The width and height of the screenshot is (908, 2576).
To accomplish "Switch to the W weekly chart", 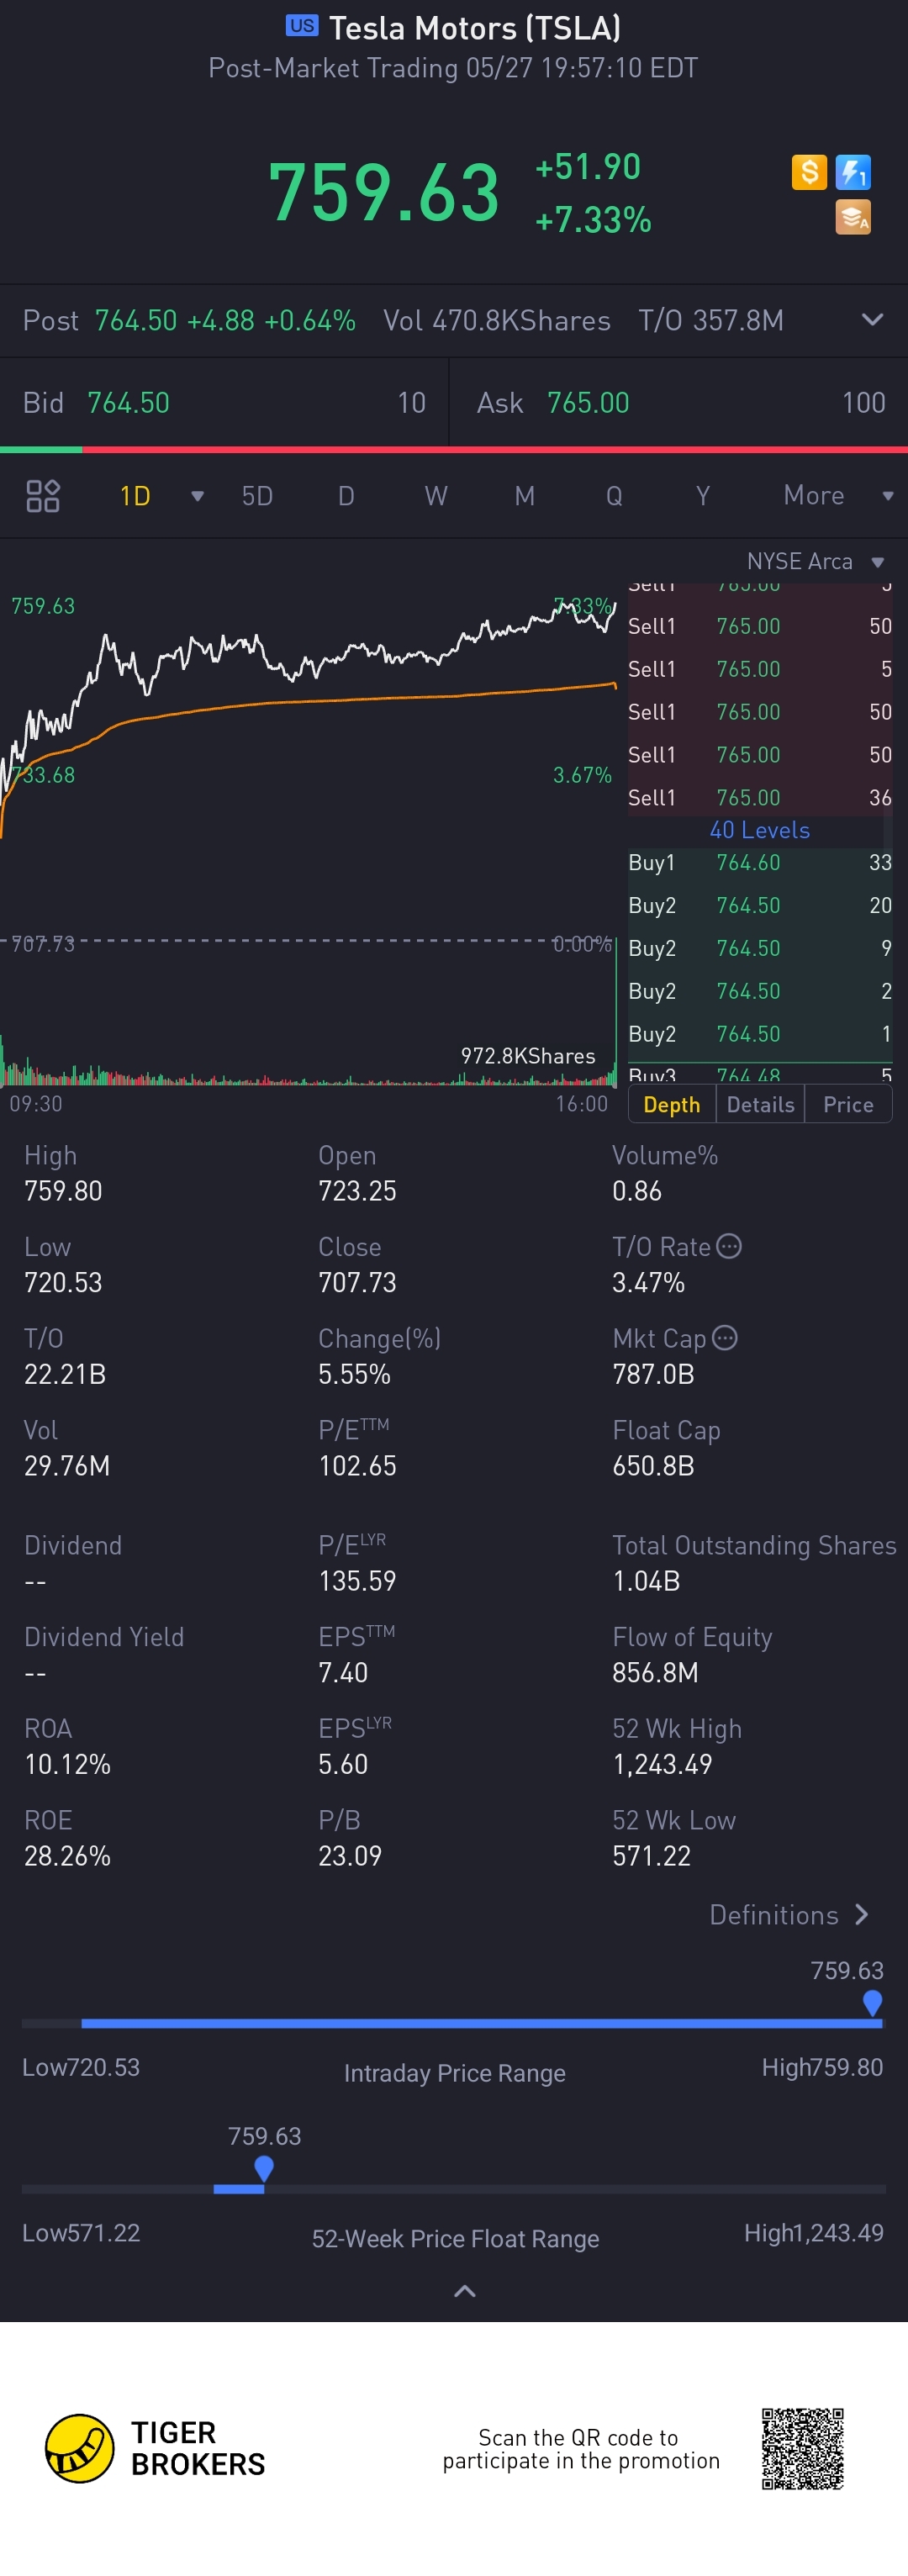I will point(436,496).
